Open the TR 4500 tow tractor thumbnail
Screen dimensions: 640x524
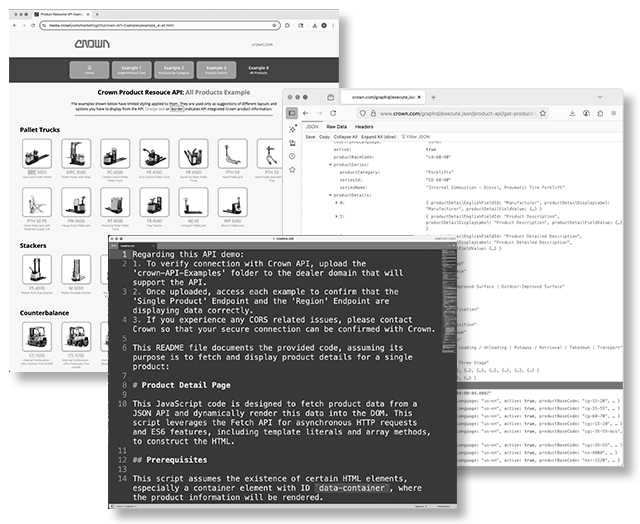(154, 202)
